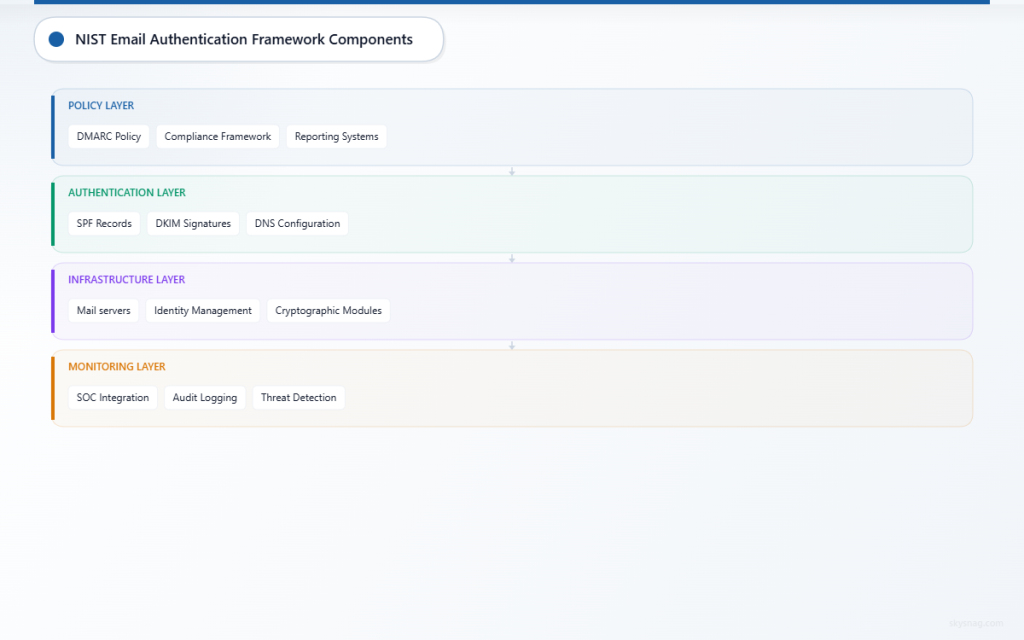Click the Cryptographic Modules component
Screen dimensions: 1024x640
coord(328,310)
